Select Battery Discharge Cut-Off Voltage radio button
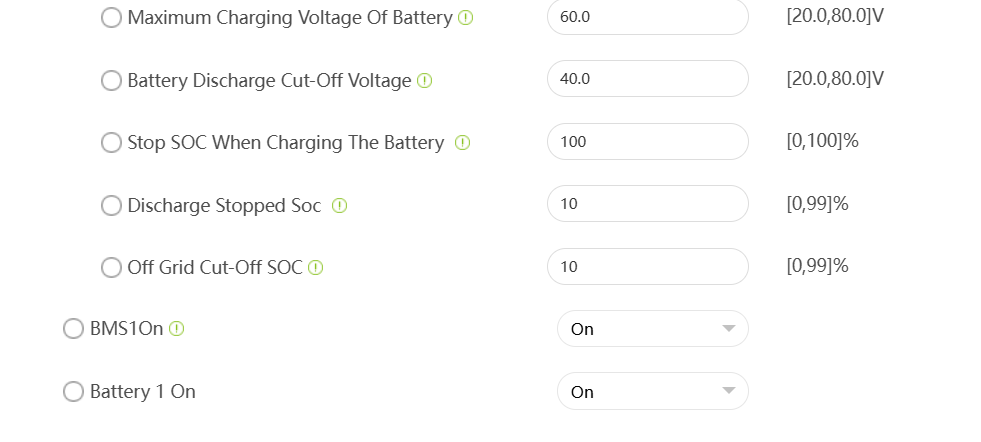 (111, 81)
